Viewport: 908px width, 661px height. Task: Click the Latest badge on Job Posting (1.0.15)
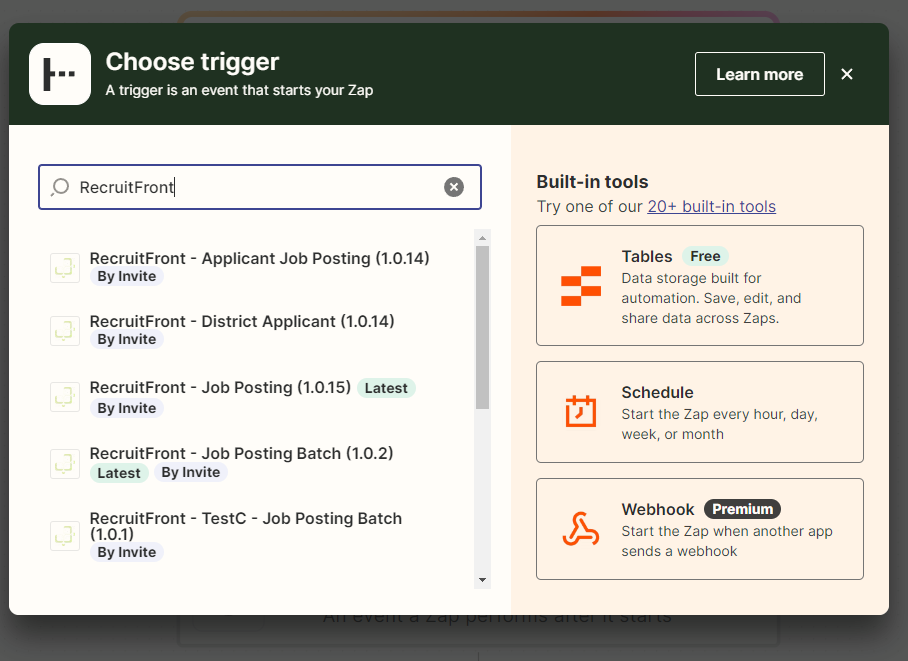coord(386,388)
